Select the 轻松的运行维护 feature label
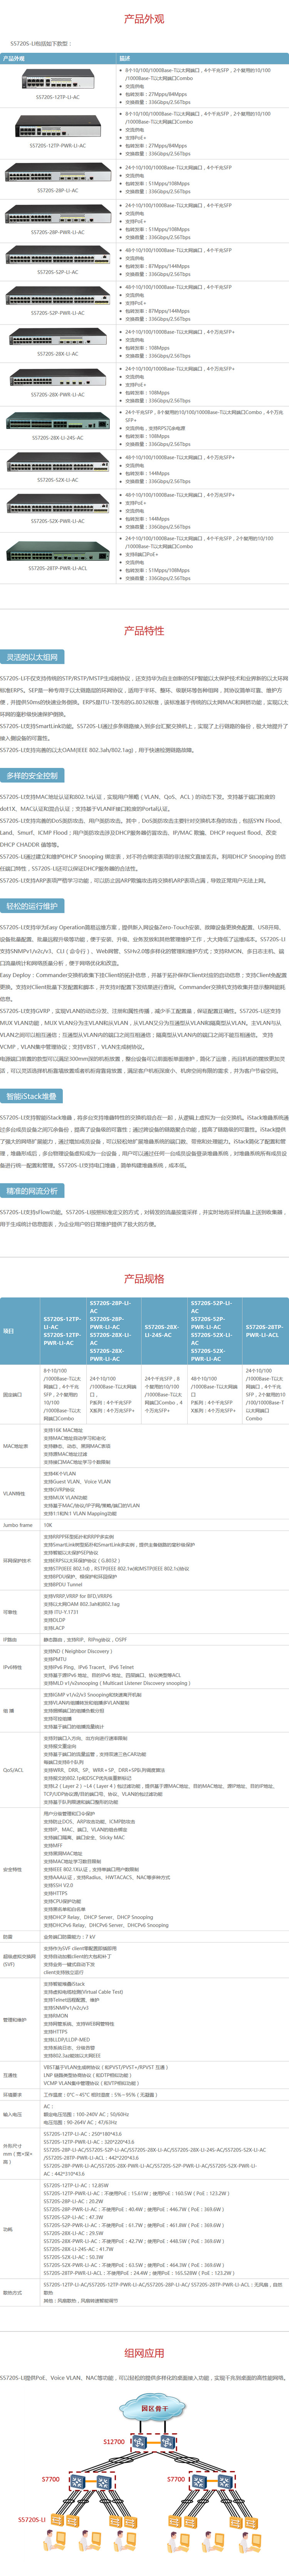289x2576 pixels. click(32, 906)
